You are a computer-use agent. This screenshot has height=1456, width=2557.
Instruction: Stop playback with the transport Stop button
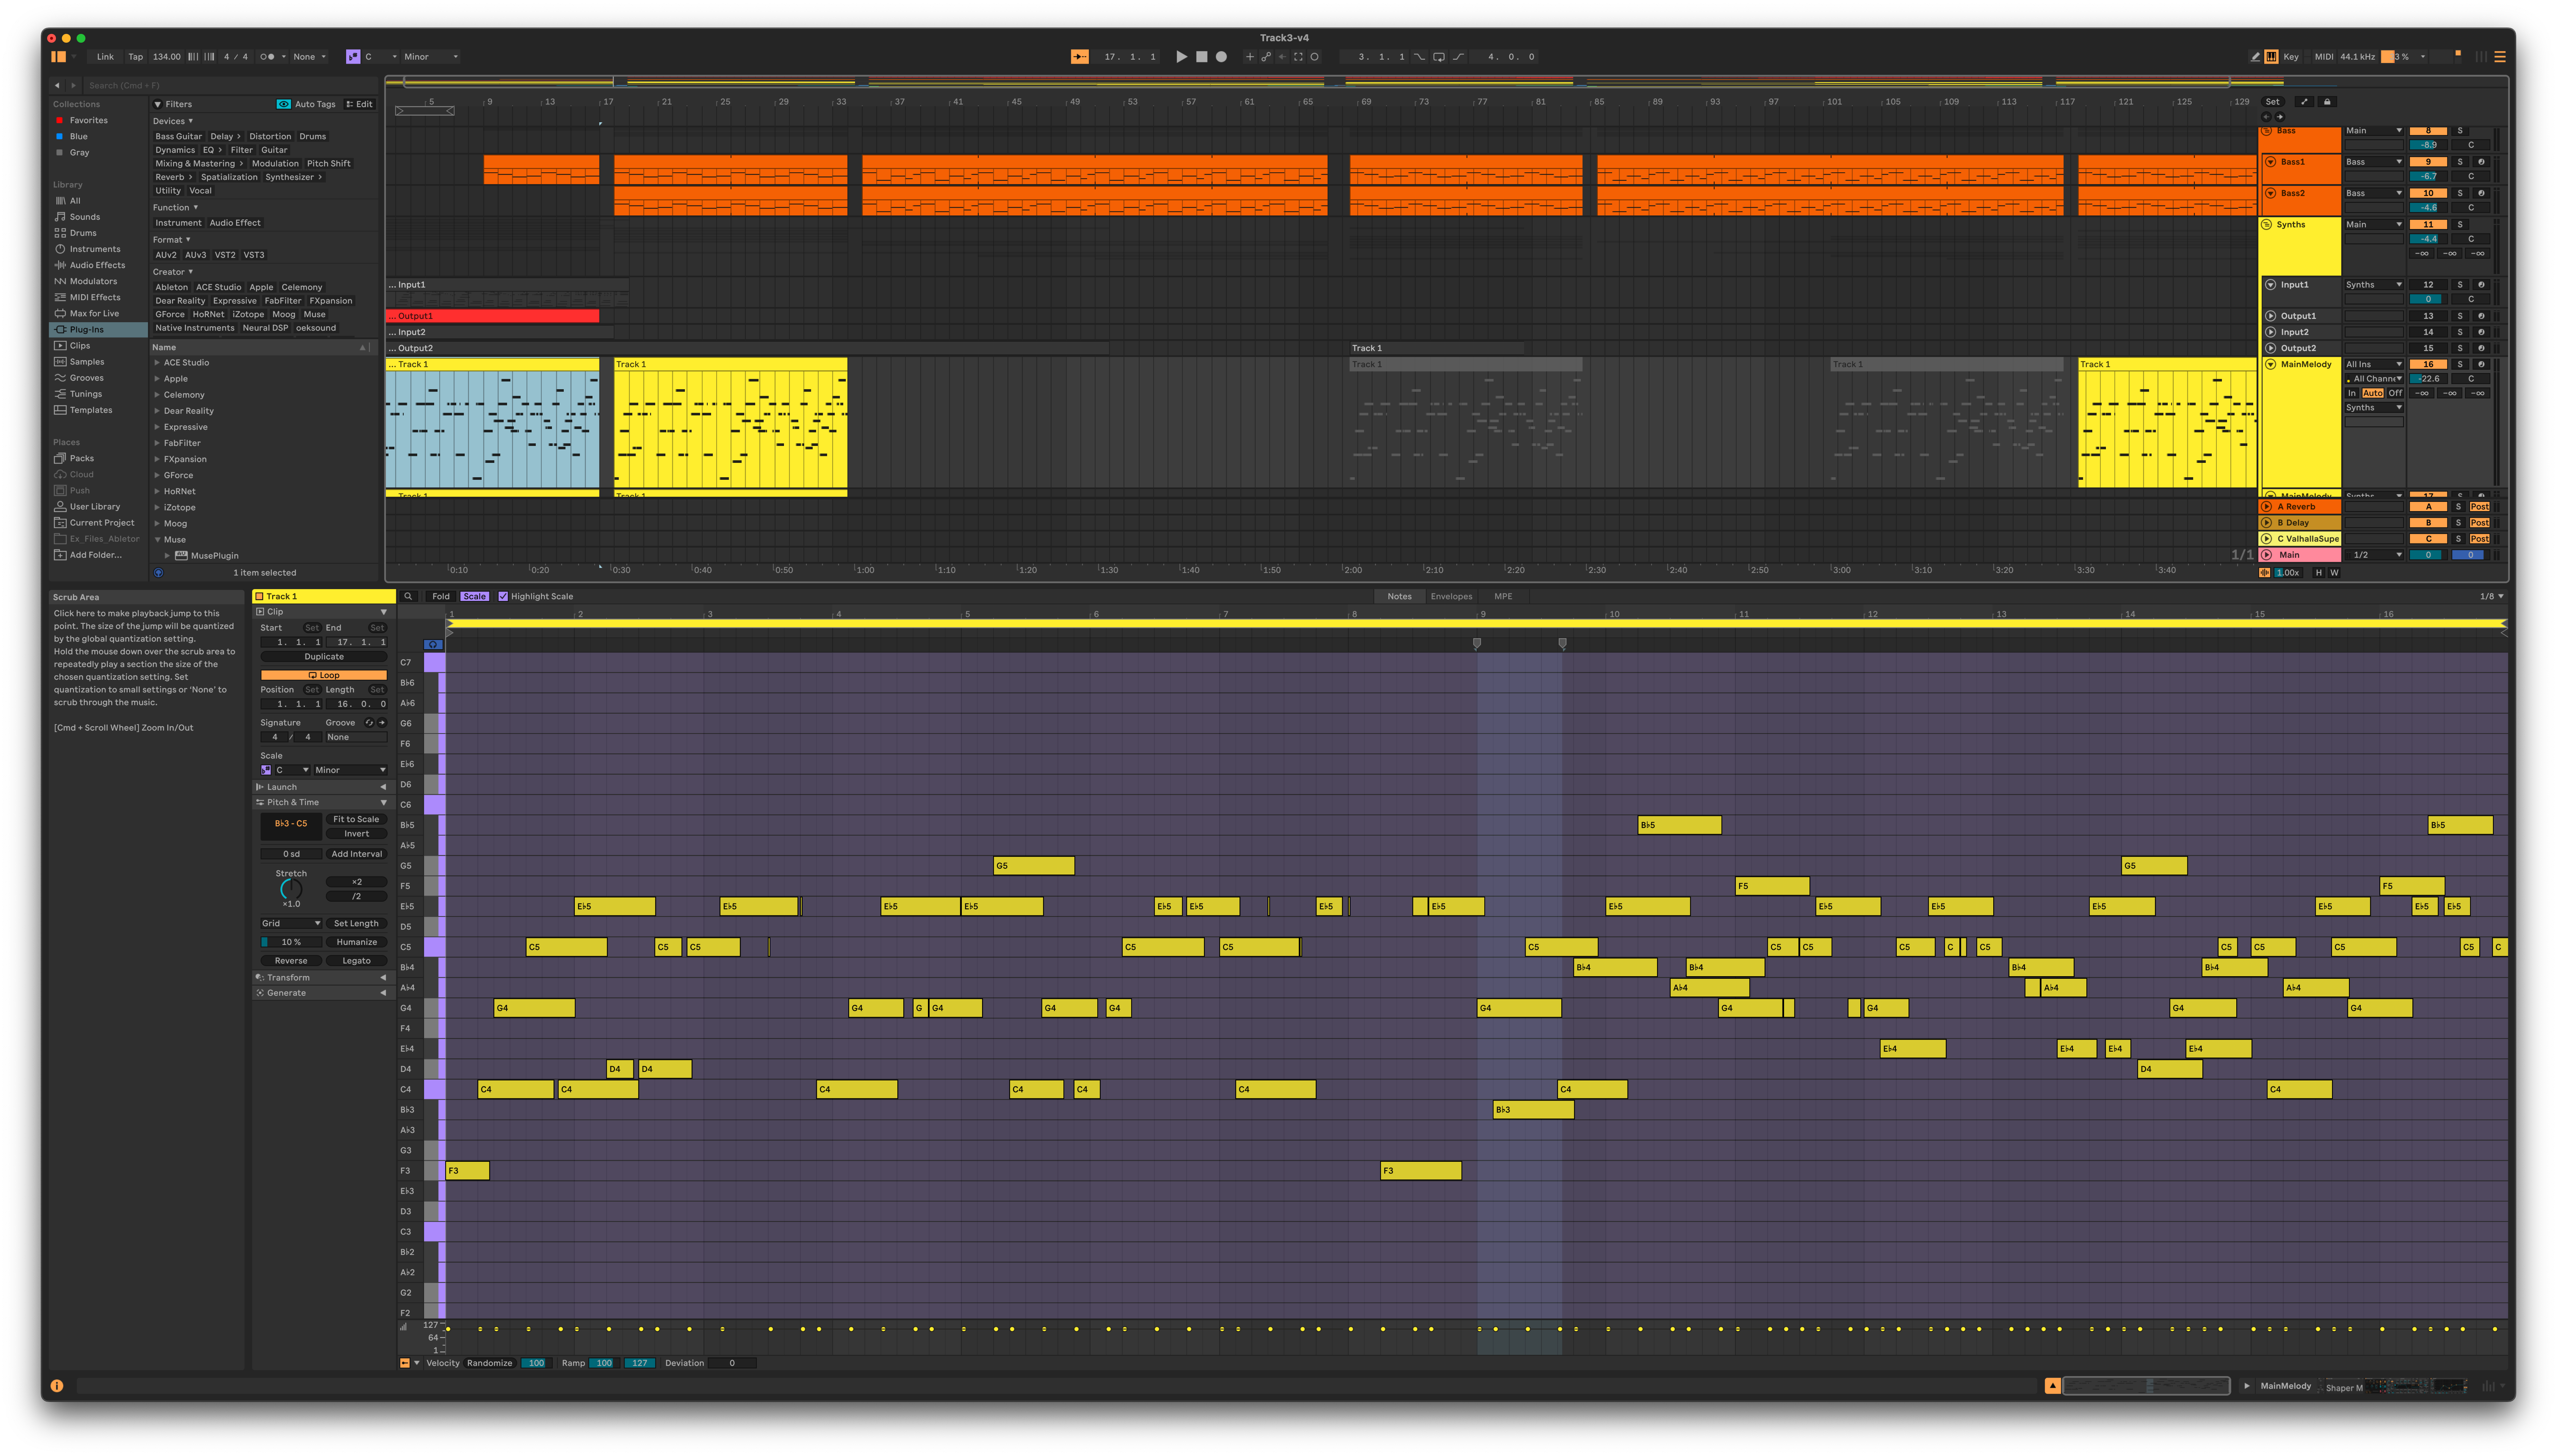pyautogui.click(x=1201, y=57)
